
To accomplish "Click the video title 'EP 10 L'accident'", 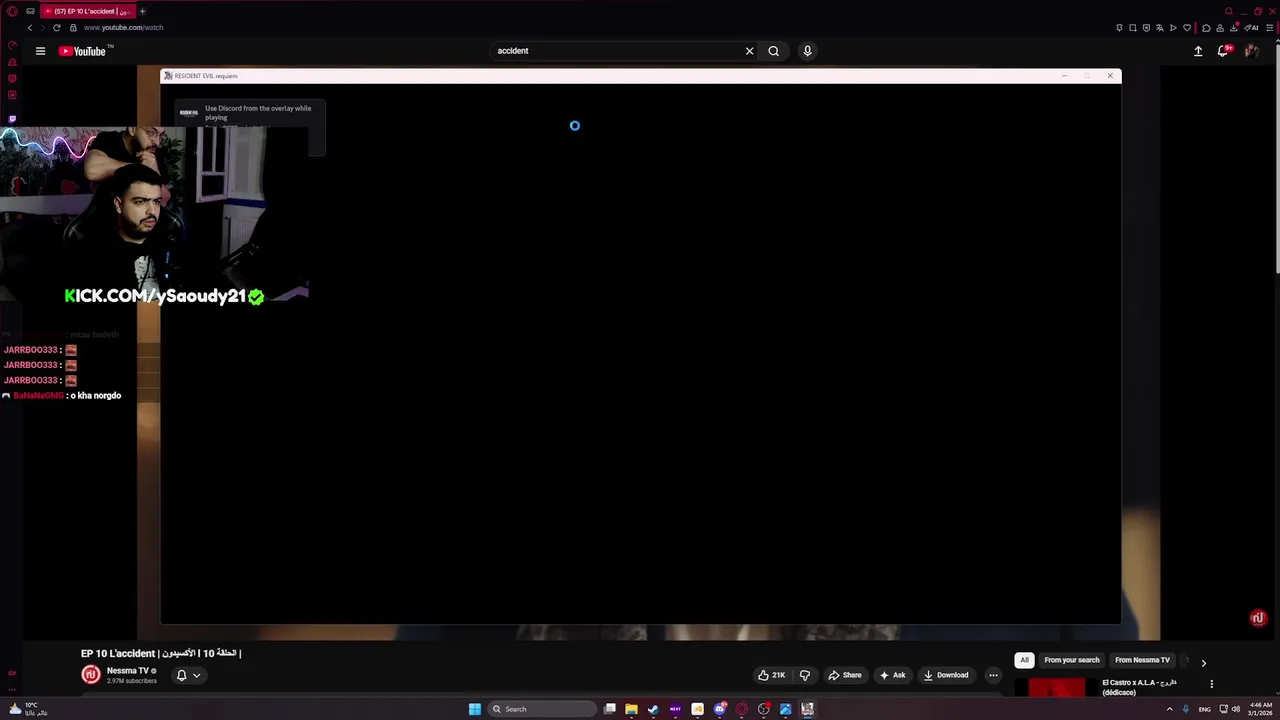I will coord(161,653).
